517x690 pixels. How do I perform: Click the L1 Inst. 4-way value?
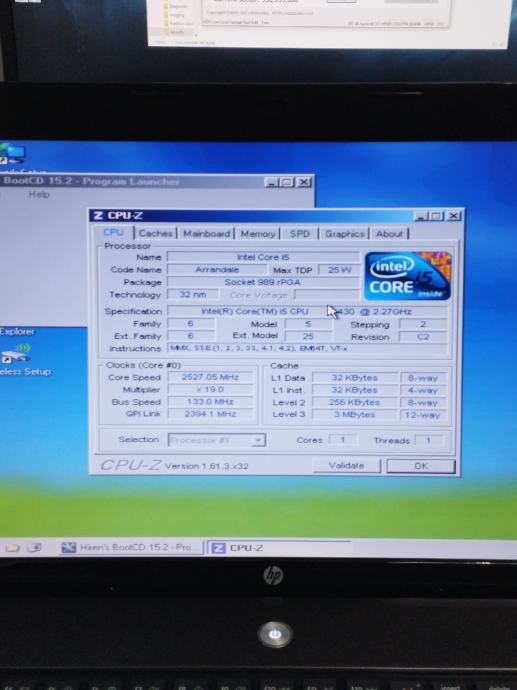tap(423, 390)
